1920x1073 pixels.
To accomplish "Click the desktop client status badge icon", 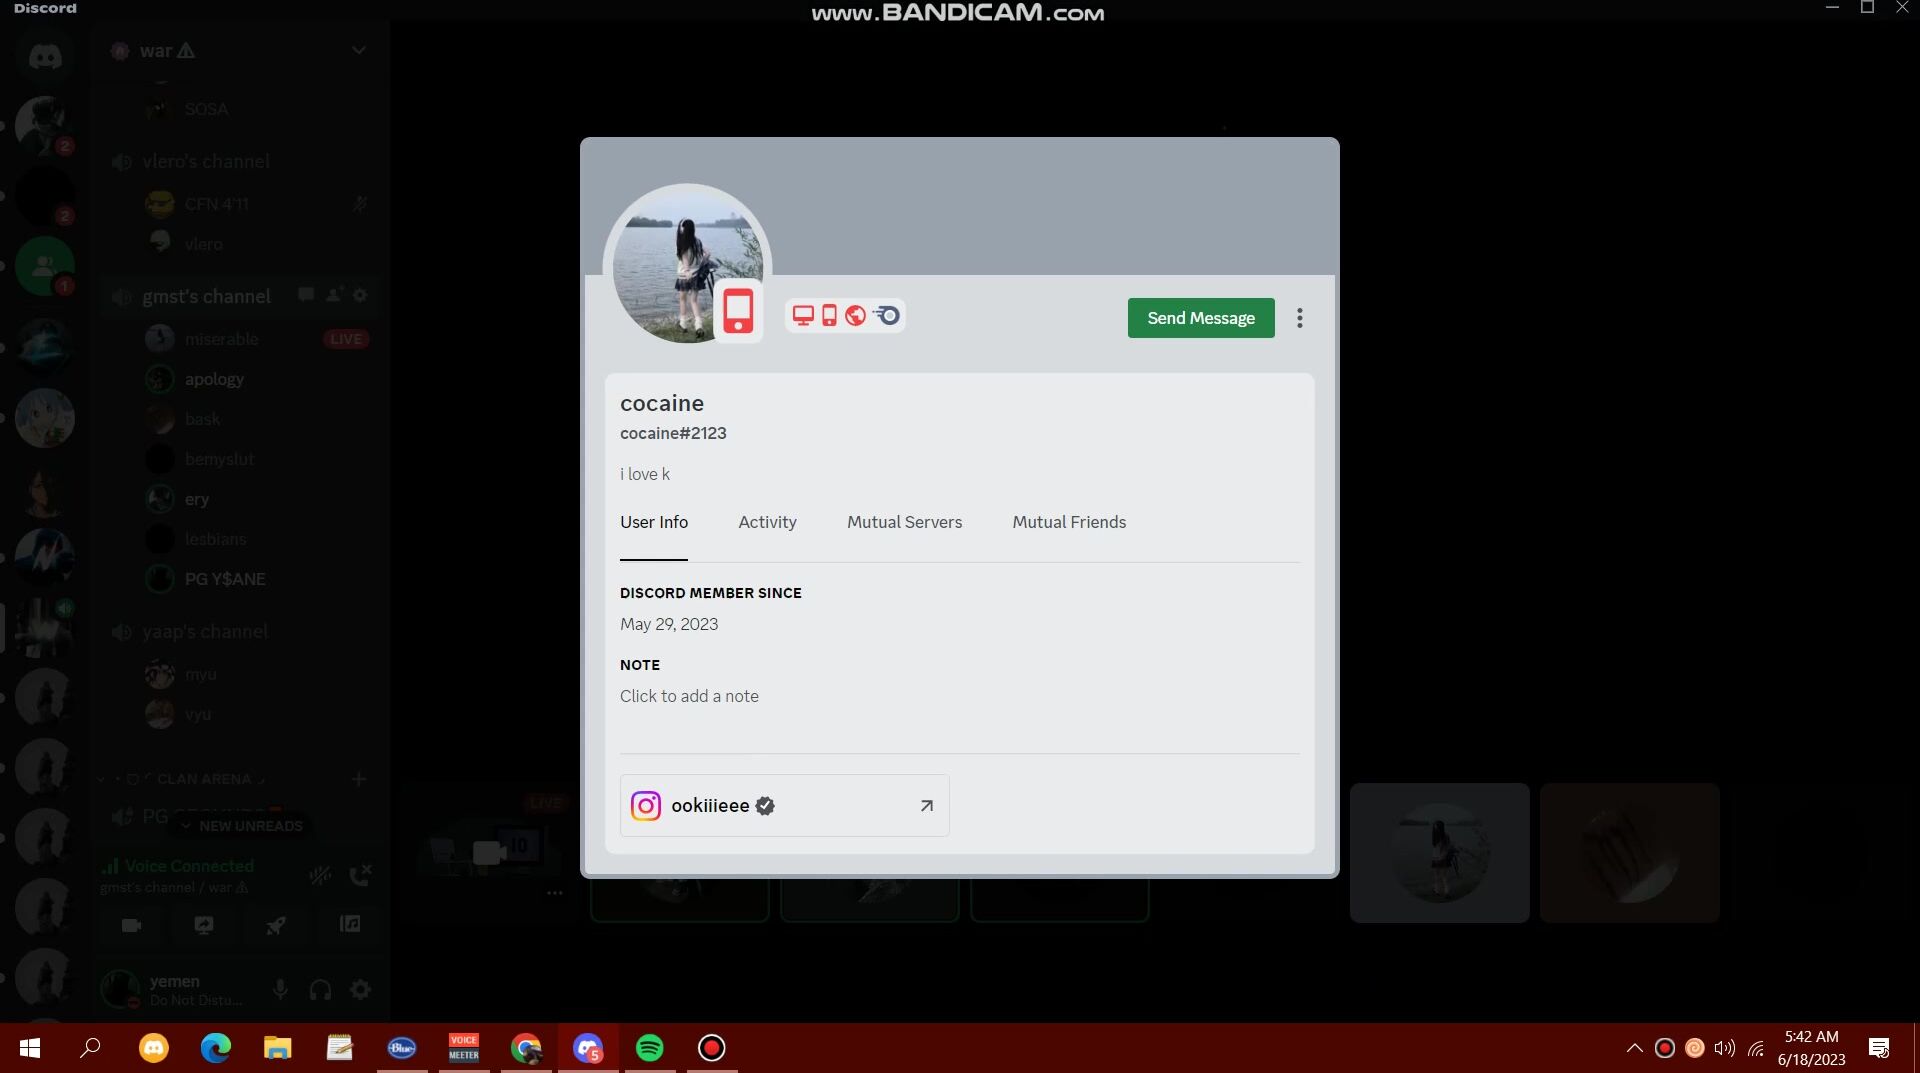I will pyautogui.click(x=803, y=316).
